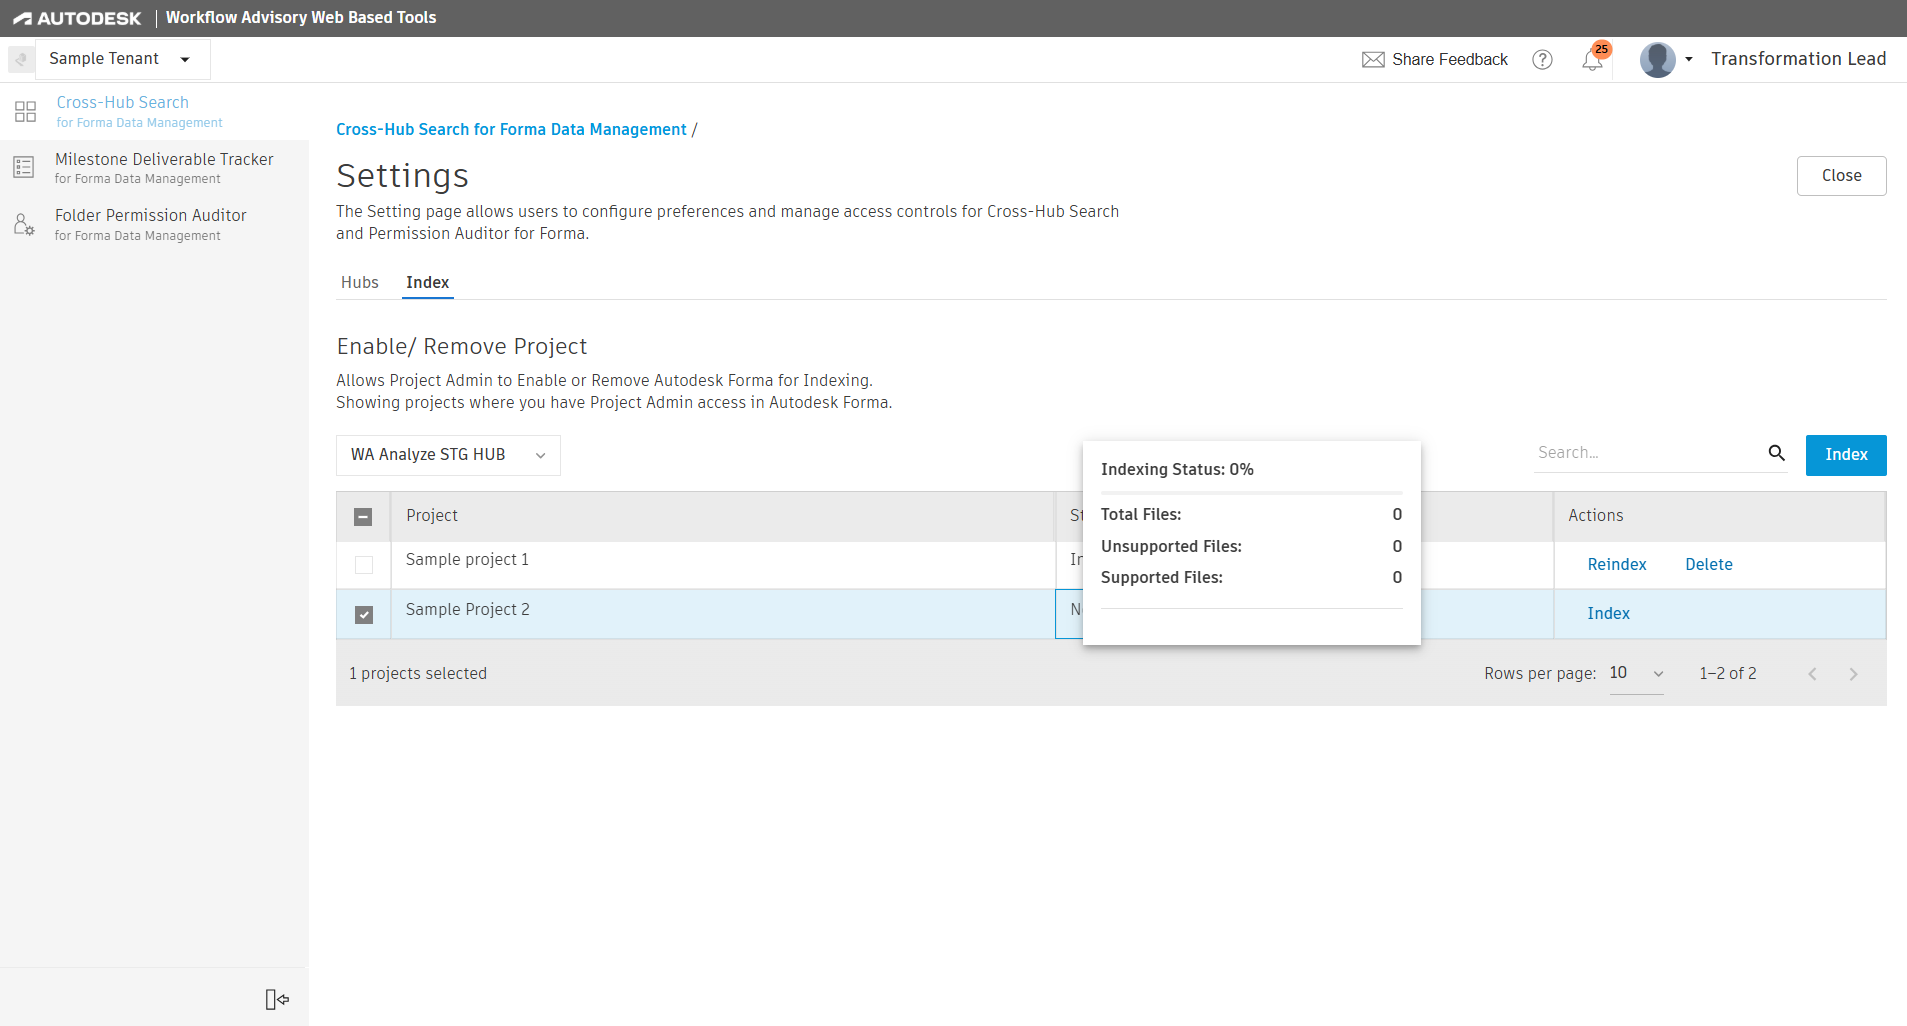1907x1026 pixels.
Task: Click the blue Index button
Action: tap(1845, 455)
